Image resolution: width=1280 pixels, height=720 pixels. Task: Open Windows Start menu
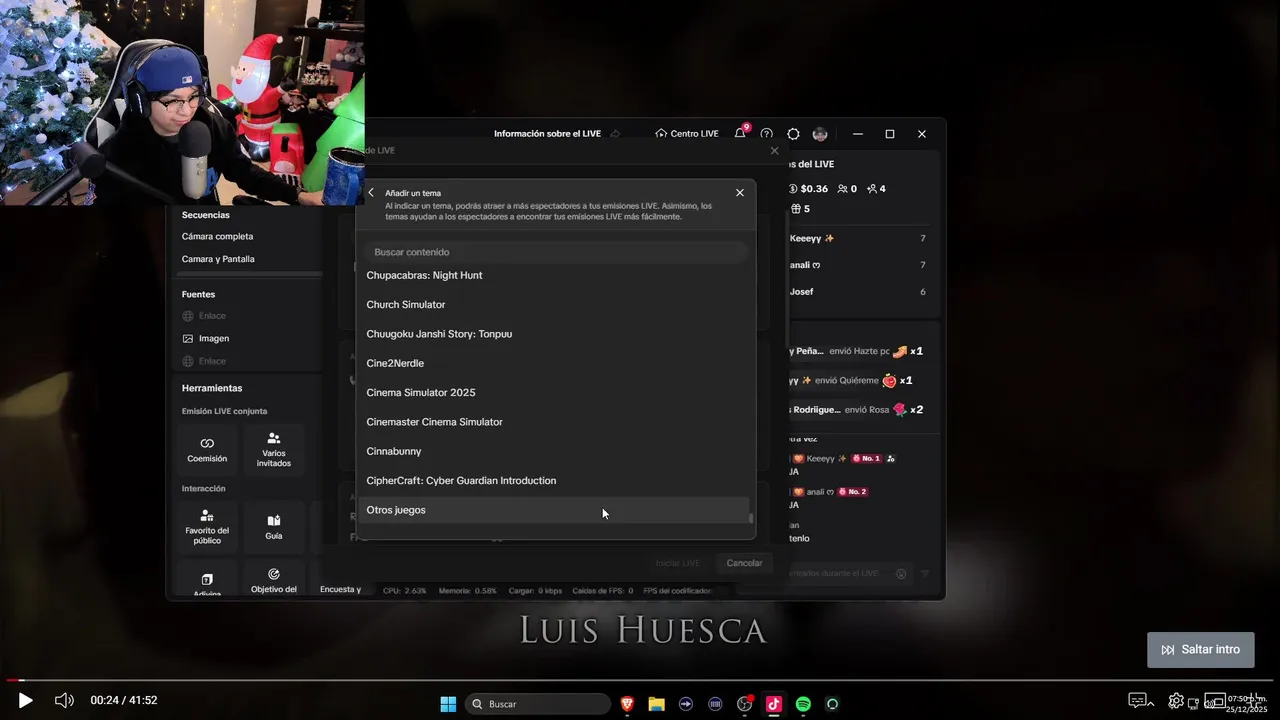448,704
